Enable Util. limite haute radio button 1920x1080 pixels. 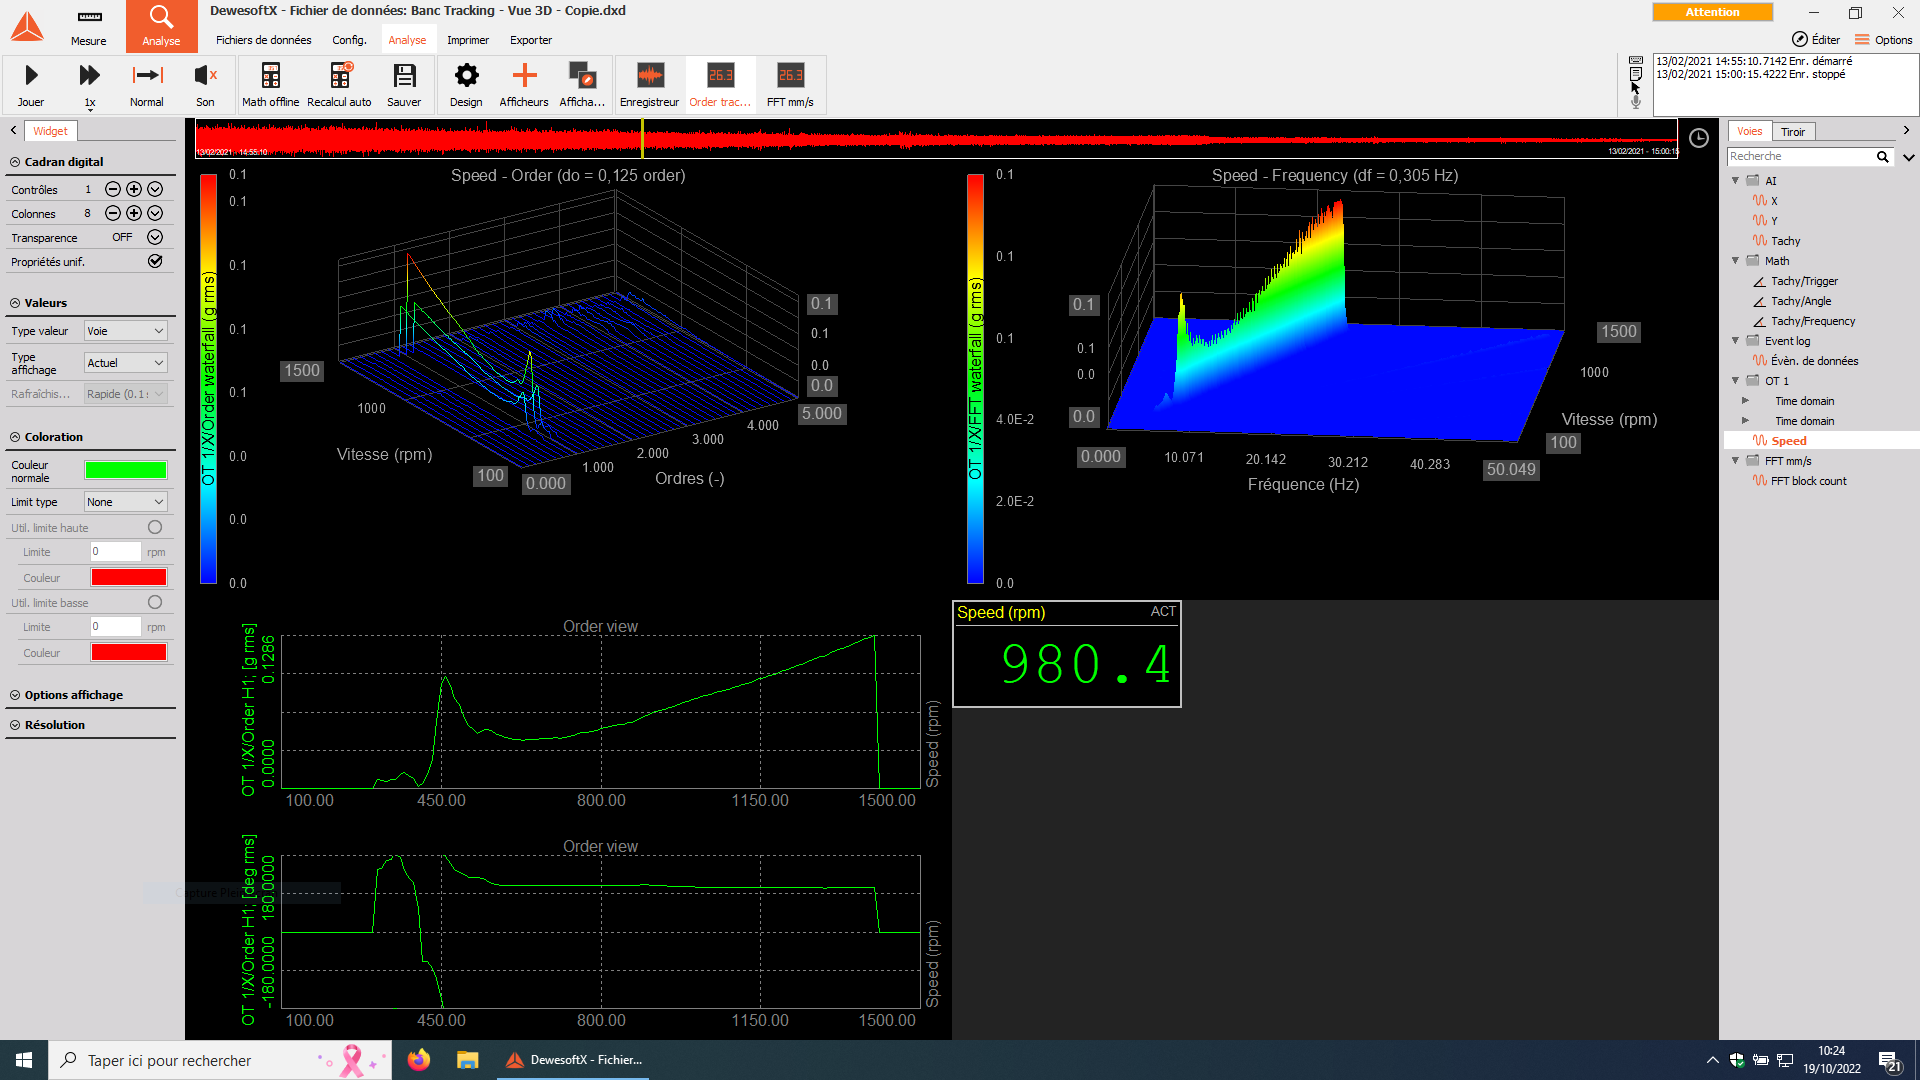155,527
